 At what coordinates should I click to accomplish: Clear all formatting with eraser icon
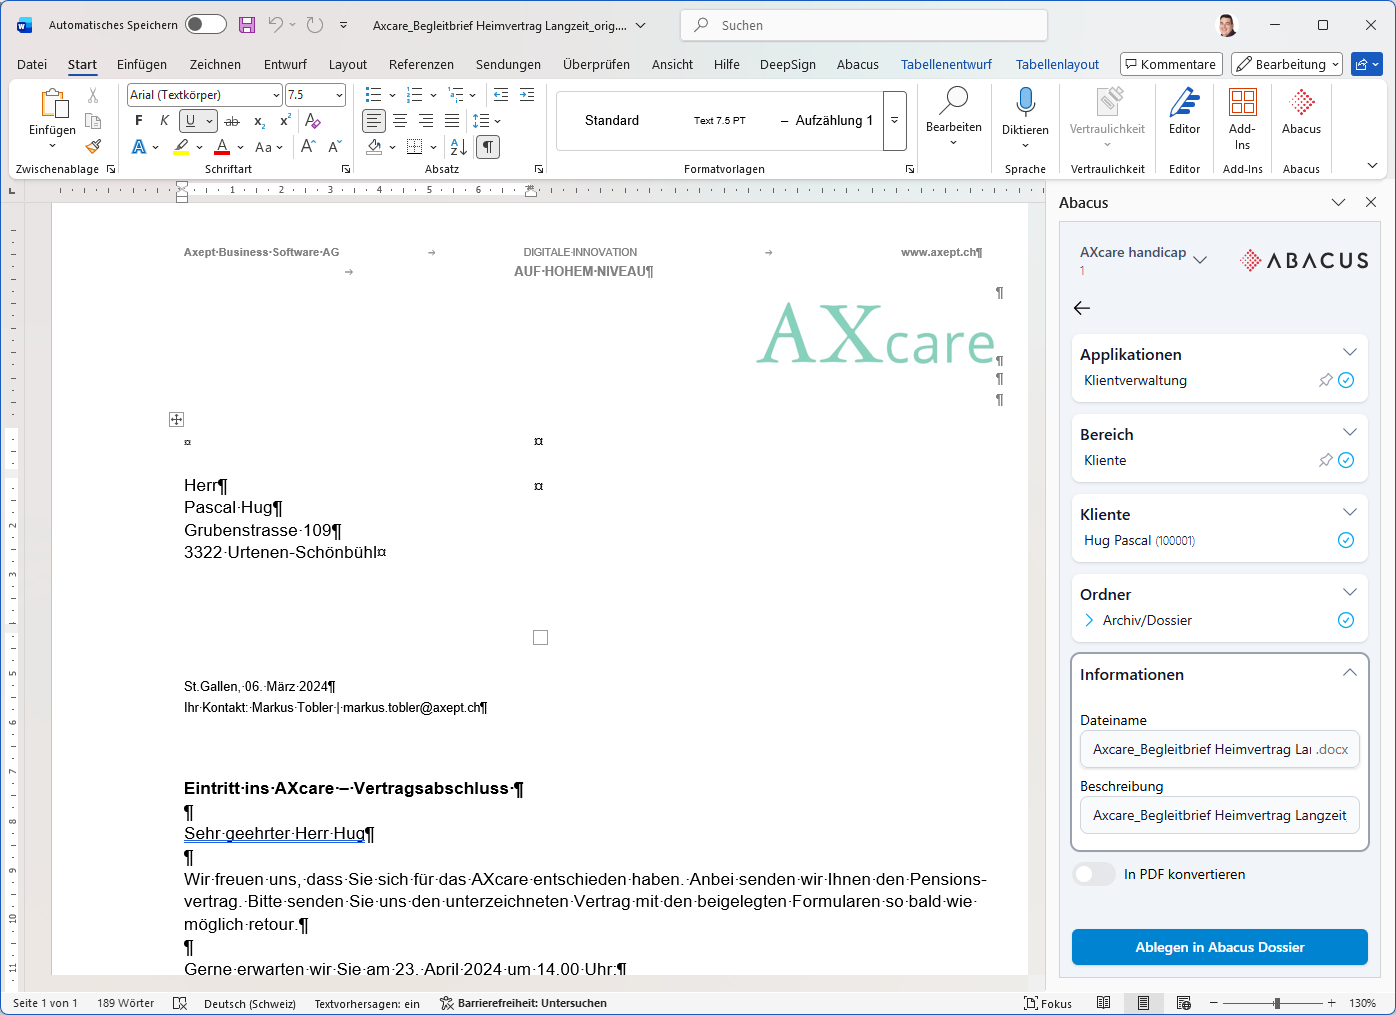click(313, 121)
